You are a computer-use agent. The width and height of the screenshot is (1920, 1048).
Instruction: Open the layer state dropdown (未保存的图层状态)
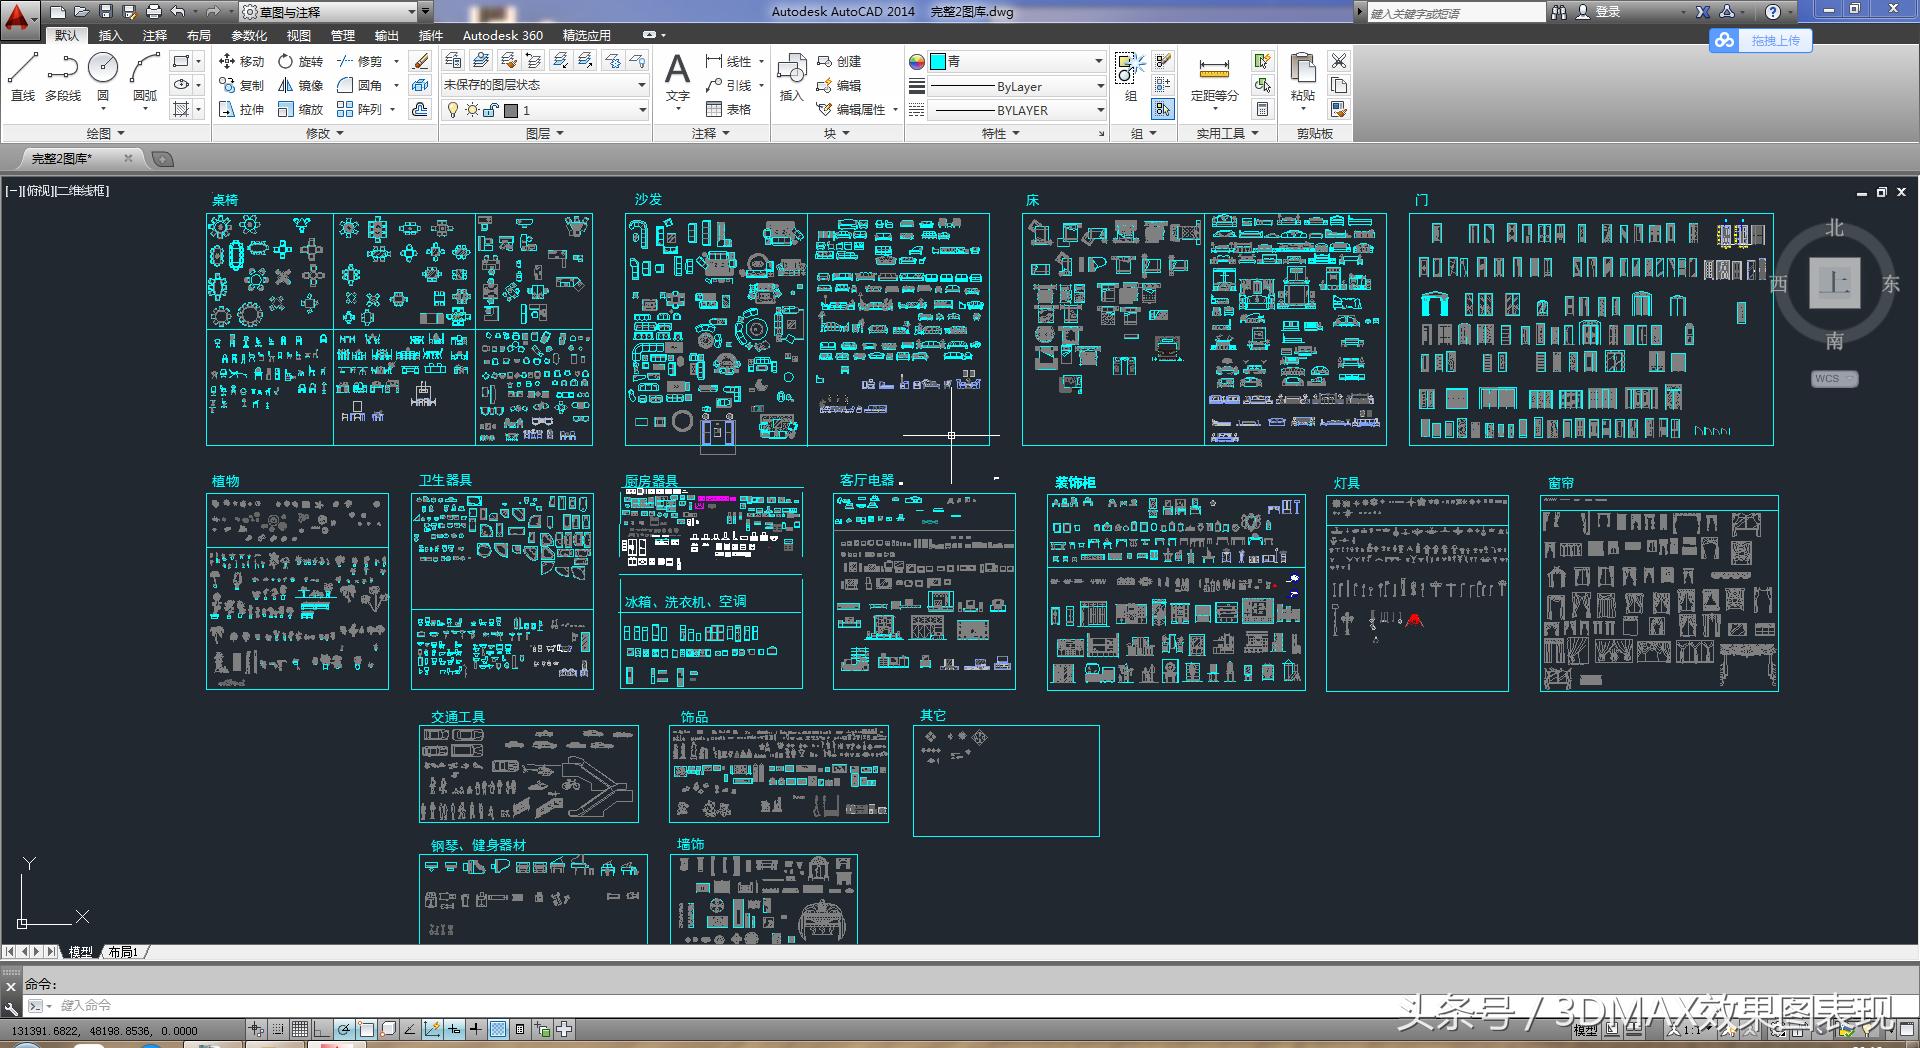click(x=545, y=86)
